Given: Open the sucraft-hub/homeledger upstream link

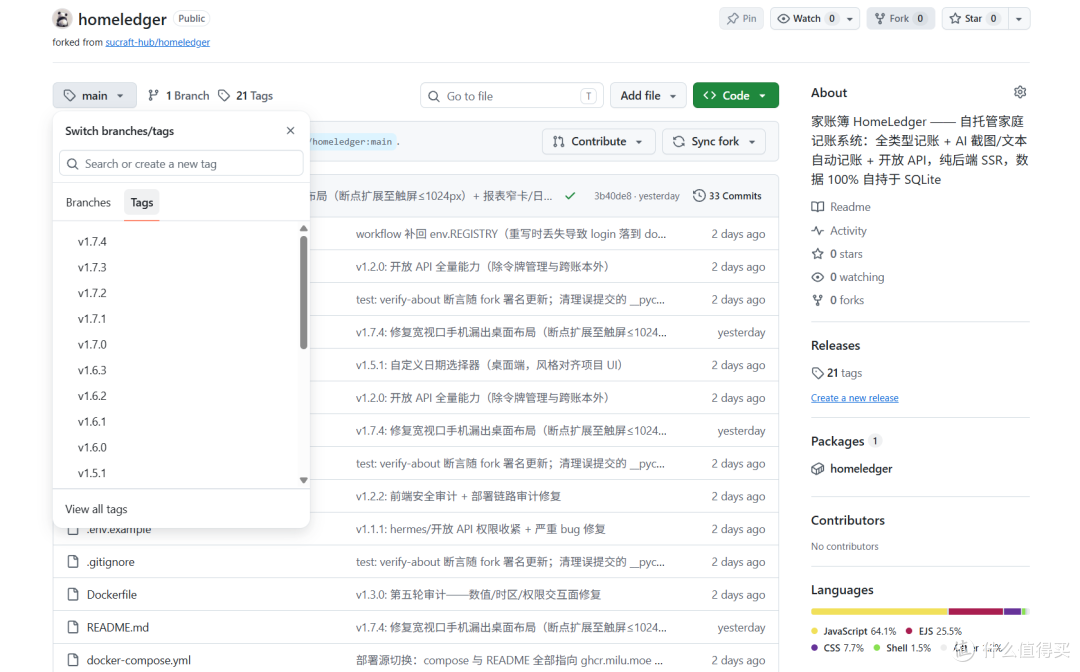Looking at the screenshot, I should pos(158,42).
